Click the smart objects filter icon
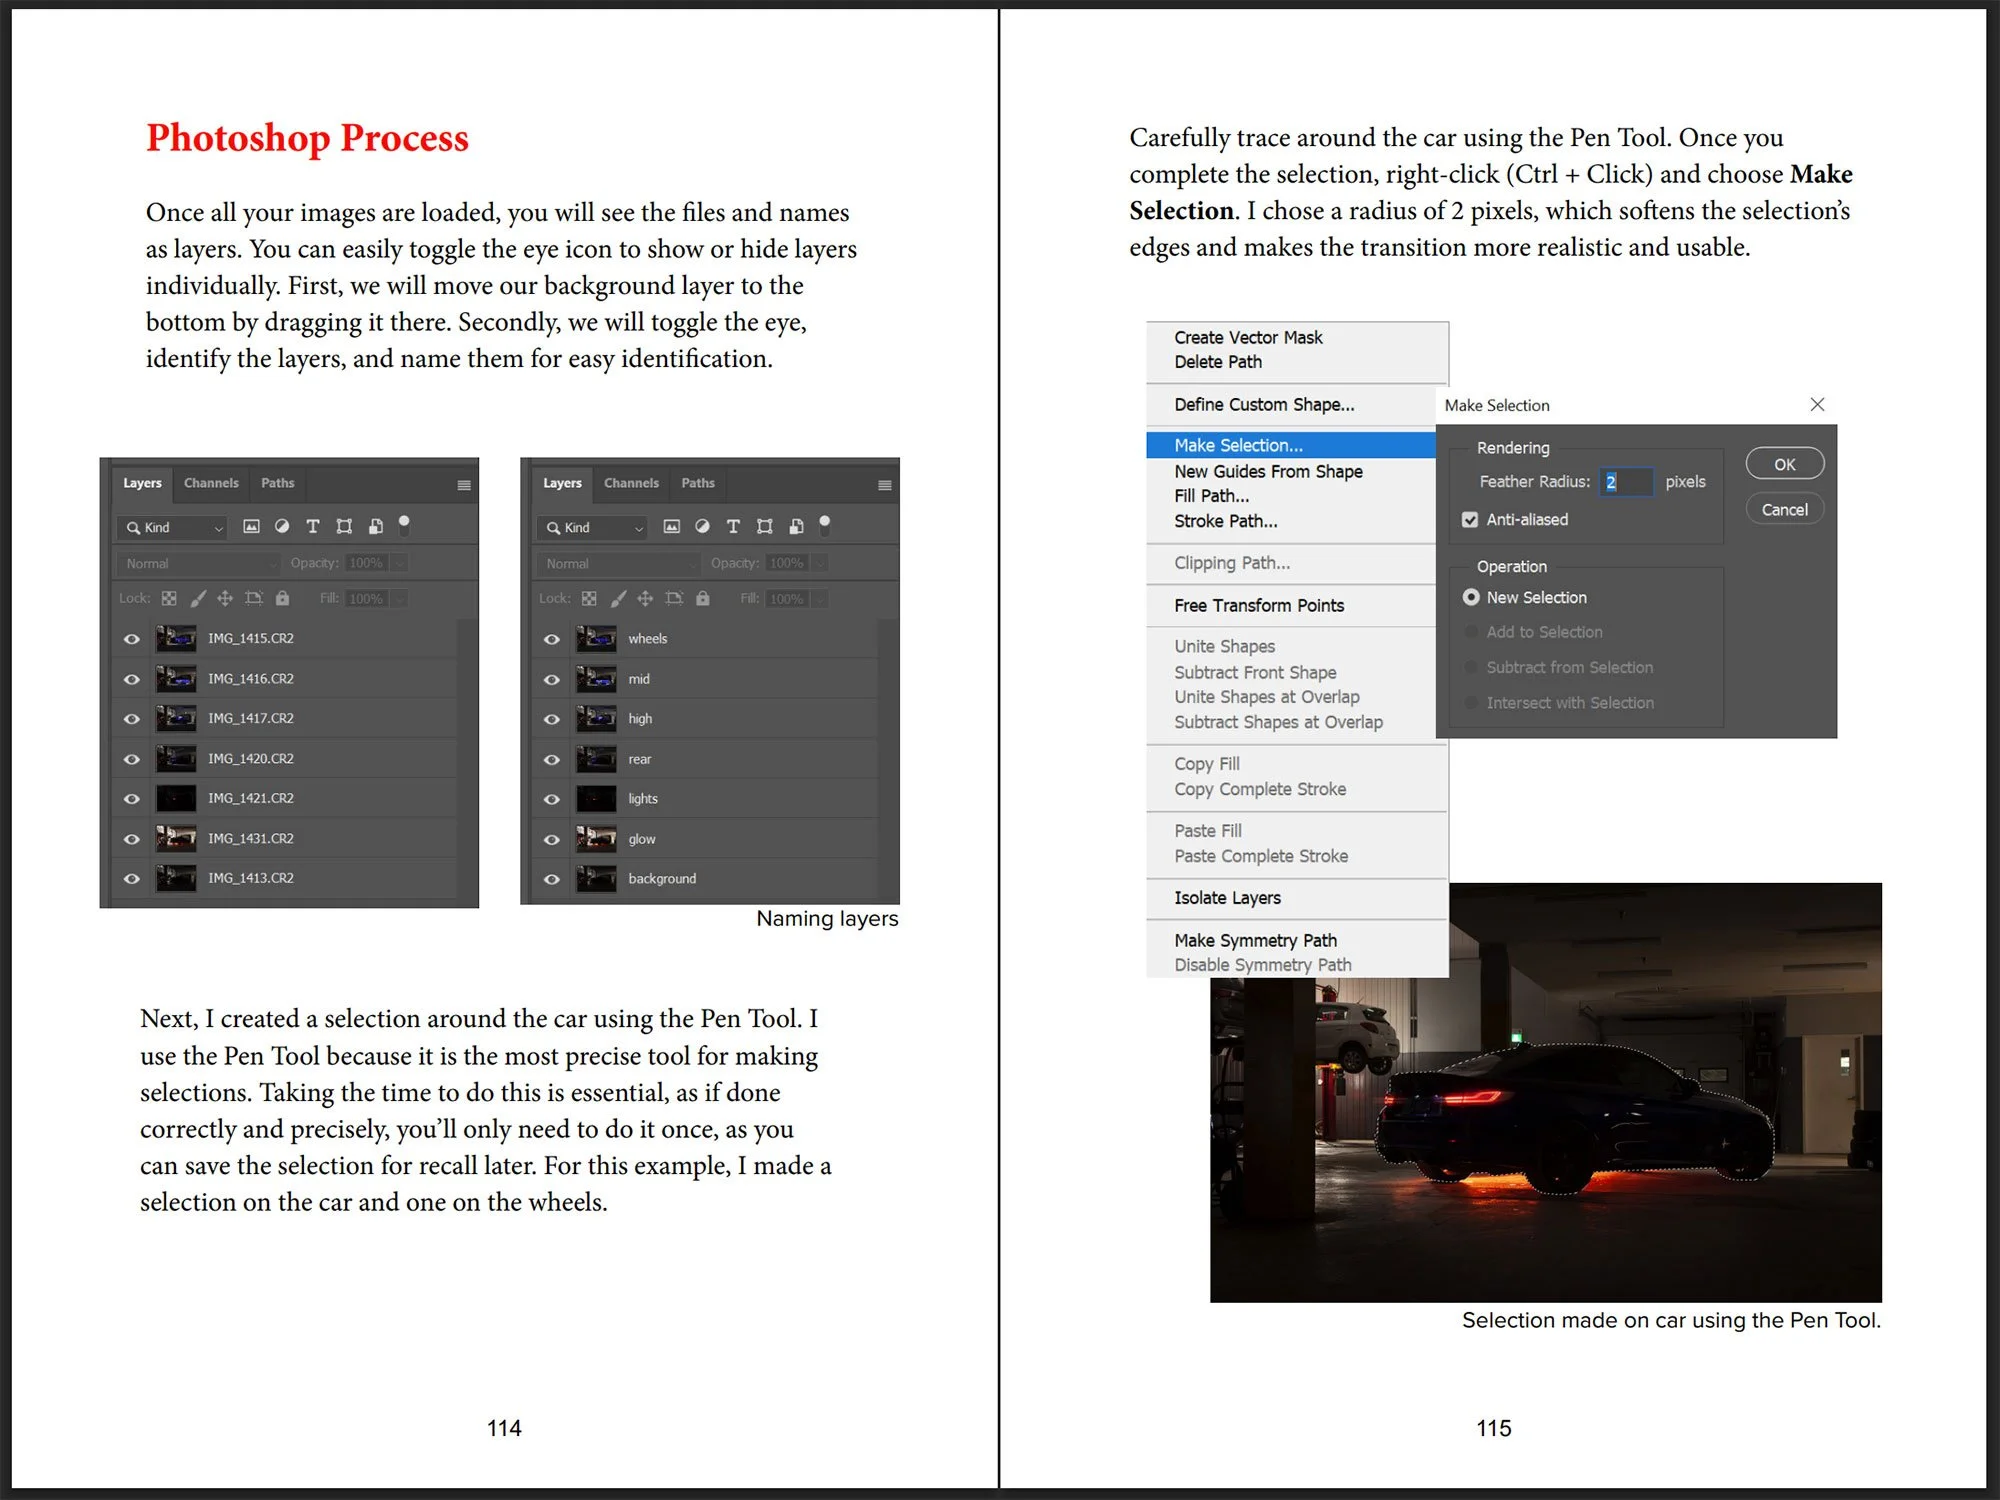2000x1500 pixels. coord(376,527)
